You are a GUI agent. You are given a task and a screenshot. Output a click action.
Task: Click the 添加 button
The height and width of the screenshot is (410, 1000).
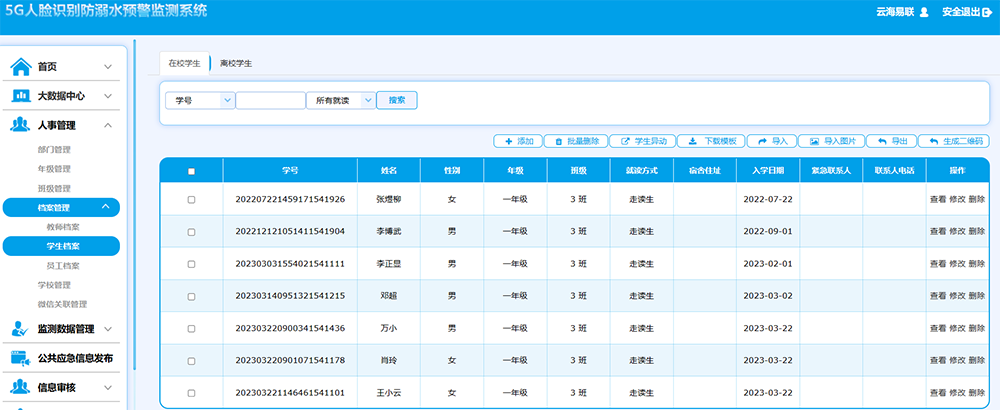tap(518, 141)
